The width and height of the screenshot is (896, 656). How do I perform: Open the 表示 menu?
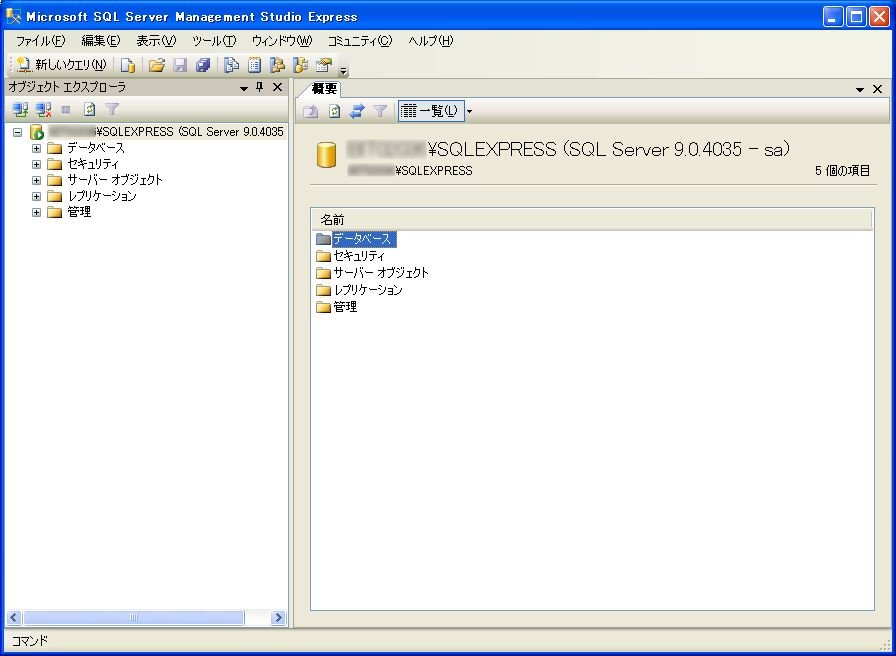click(156, 41)
